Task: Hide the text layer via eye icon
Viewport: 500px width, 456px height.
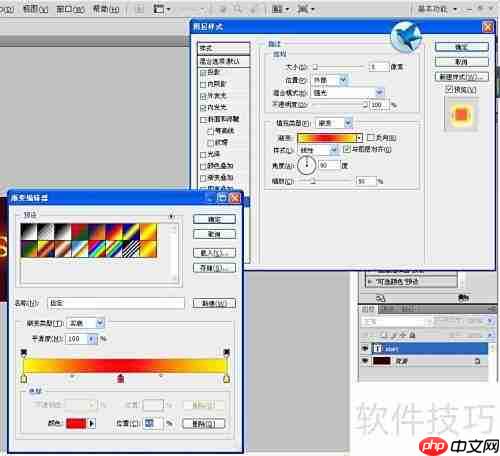Action: point(365,348)
